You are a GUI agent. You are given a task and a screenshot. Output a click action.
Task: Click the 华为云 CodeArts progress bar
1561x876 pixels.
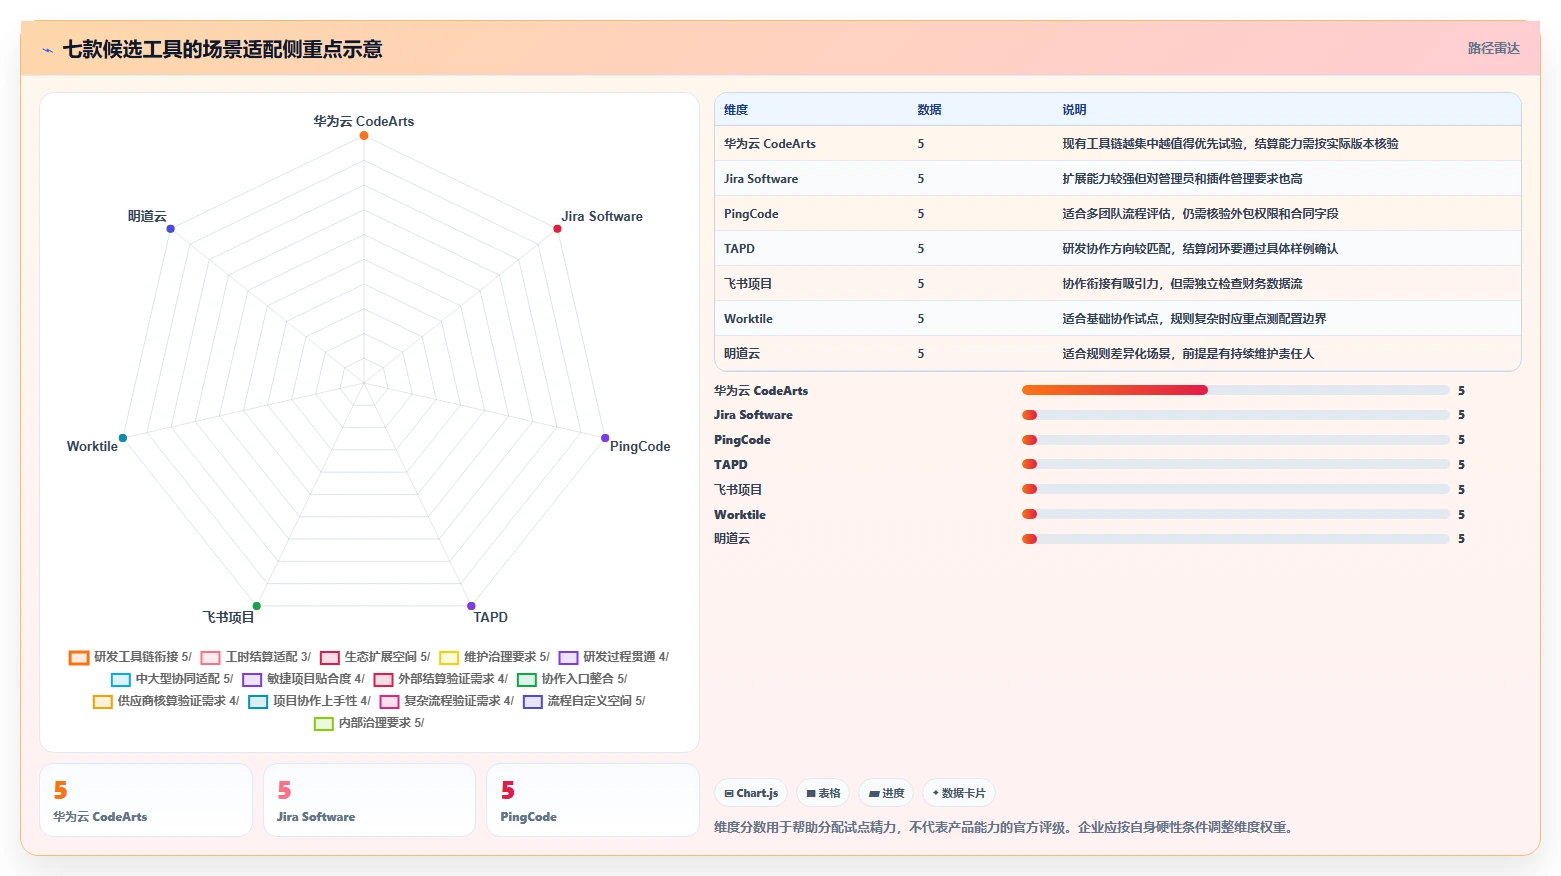[1236, 390]
